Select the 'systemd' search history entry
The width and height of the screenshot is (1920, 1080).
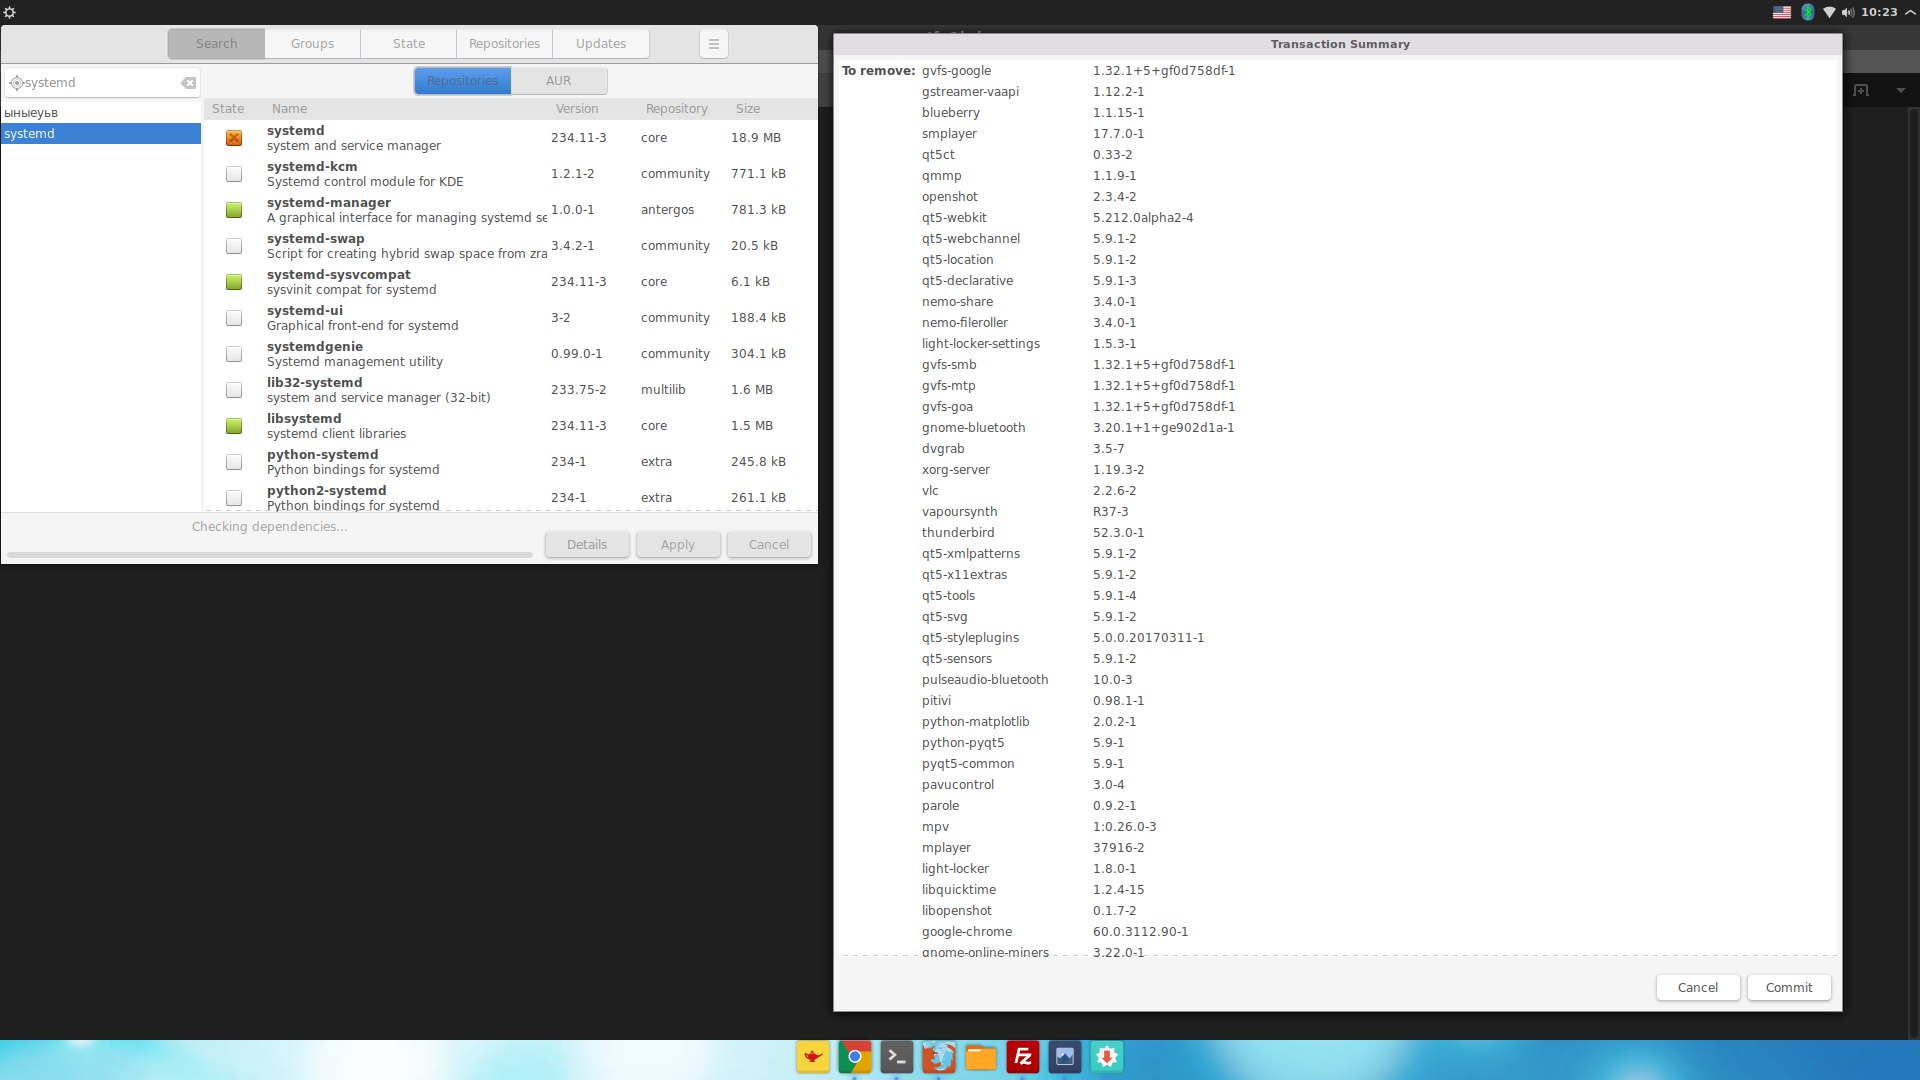[x=100, y=134]
